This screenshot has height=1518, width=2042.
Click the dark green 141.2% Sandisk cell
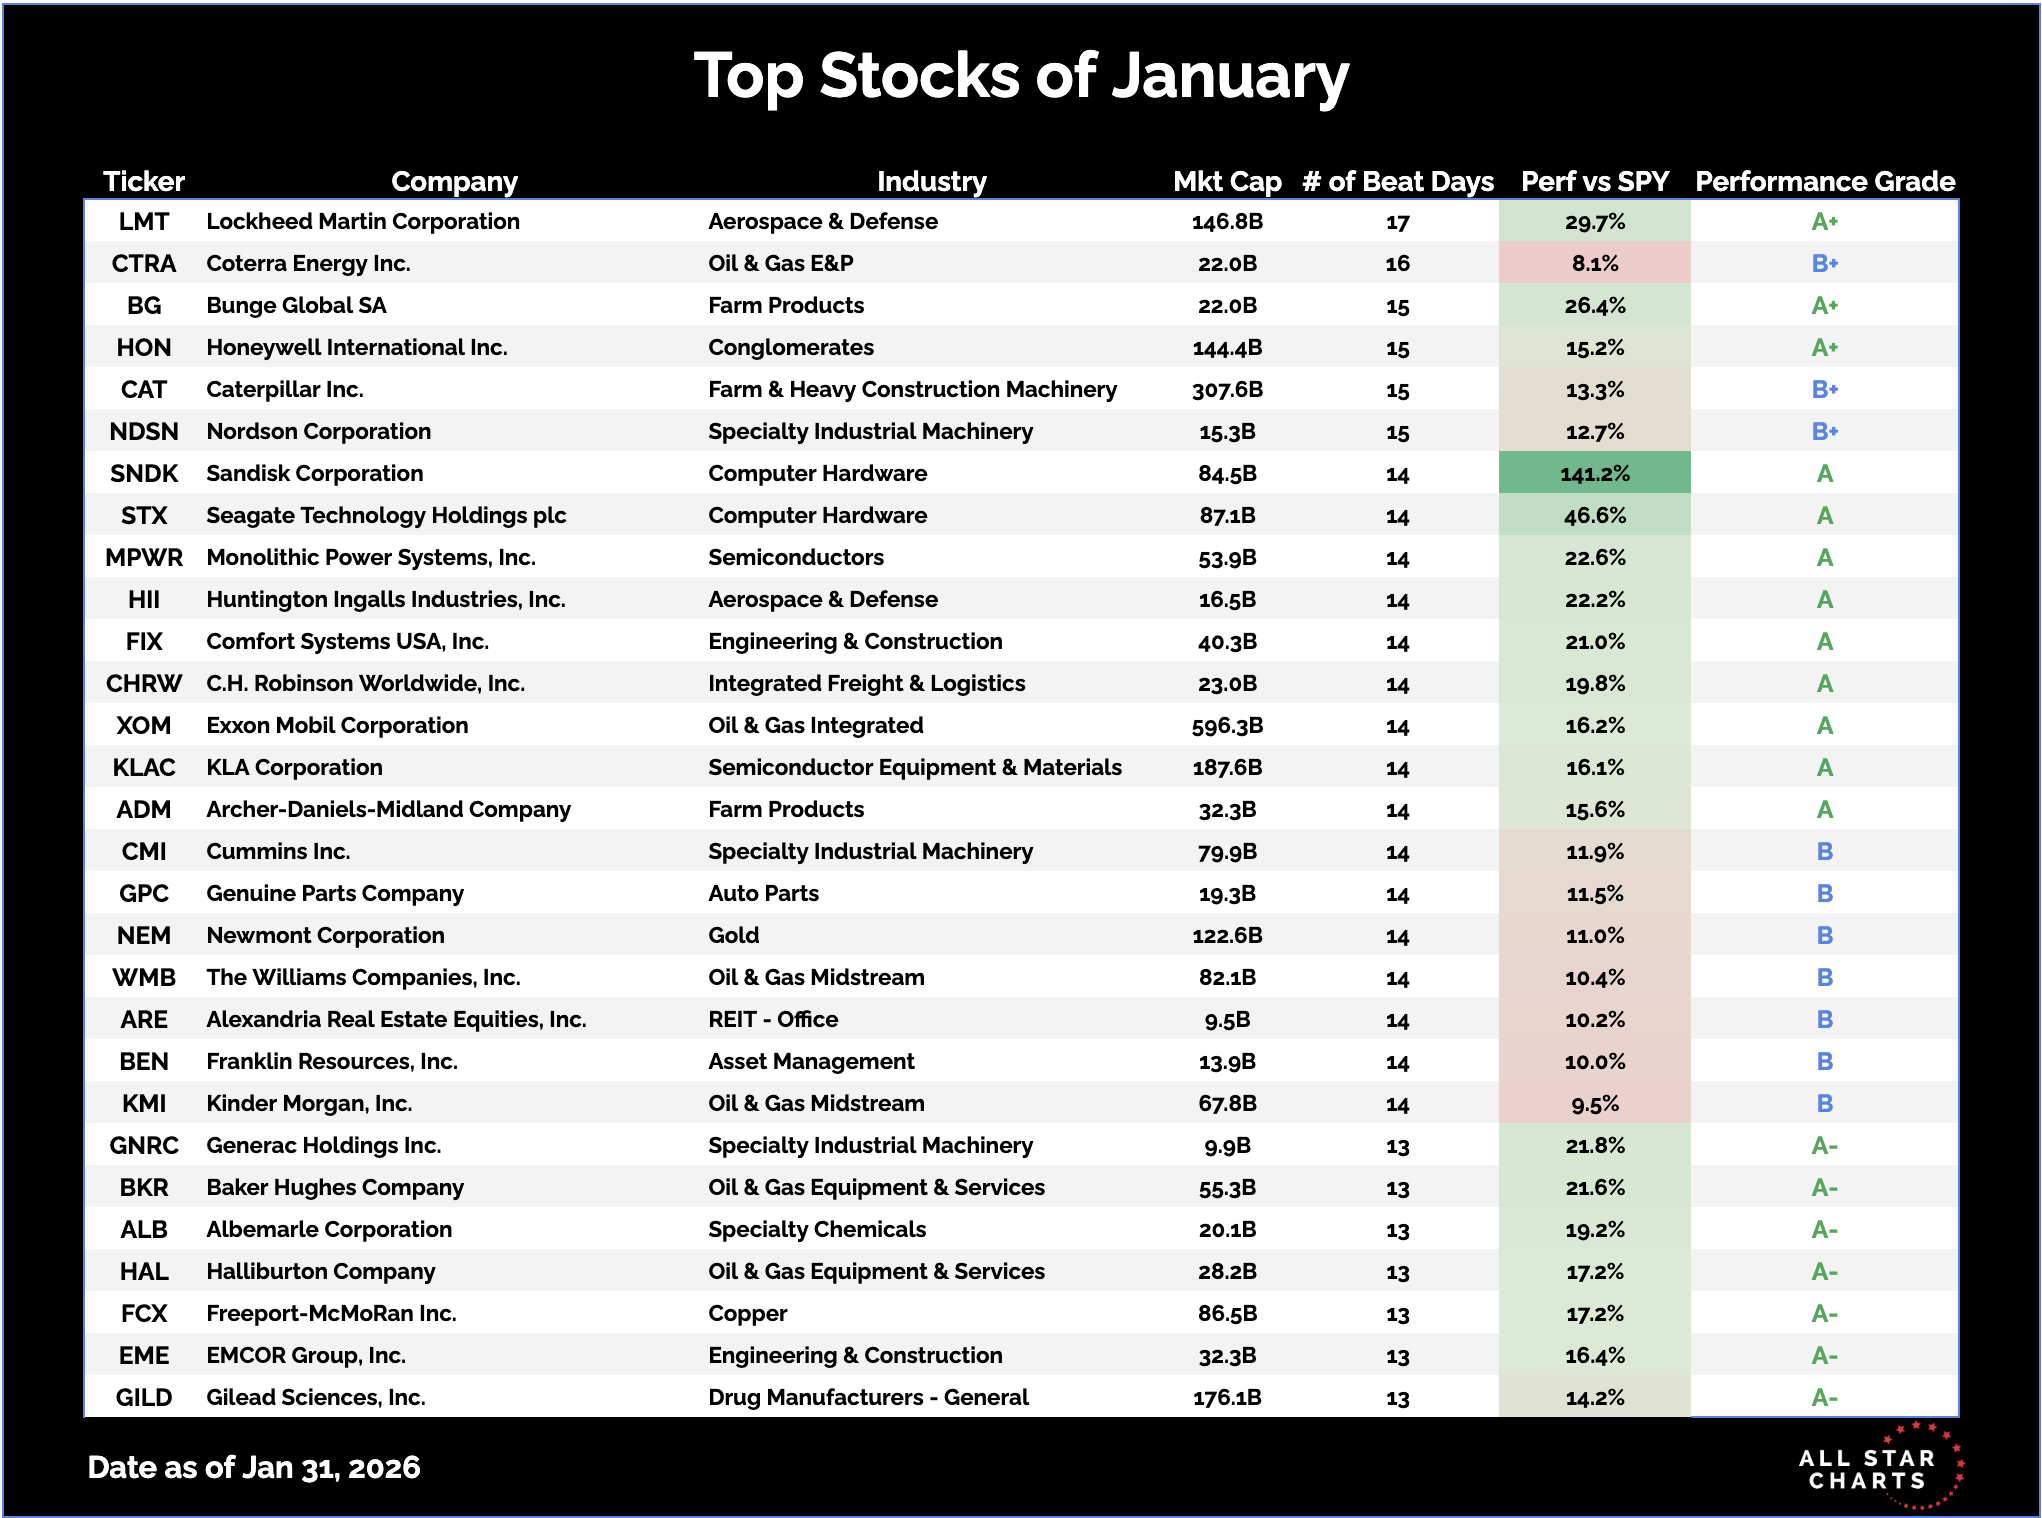[1595, 473]
